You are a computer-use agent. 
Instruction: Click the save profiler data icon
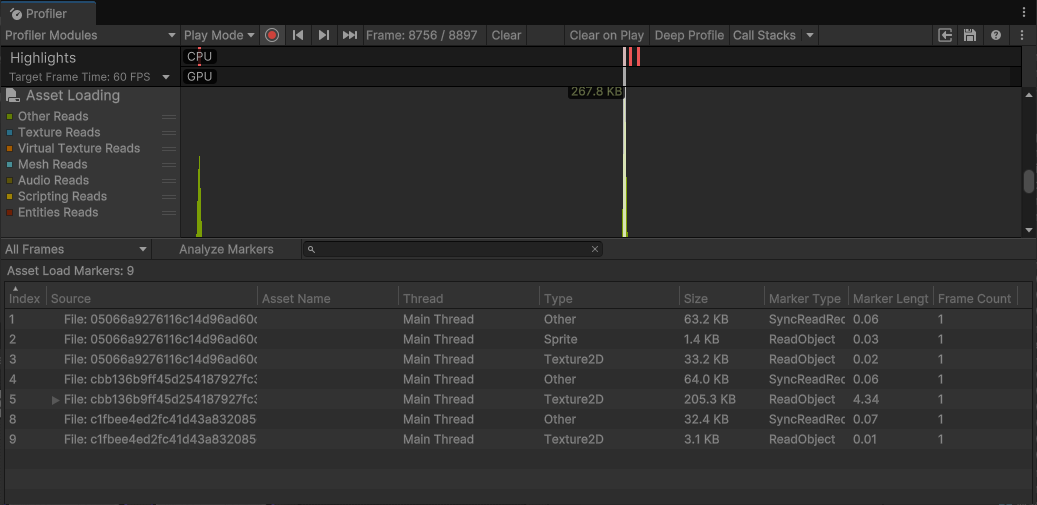[970, 35]
